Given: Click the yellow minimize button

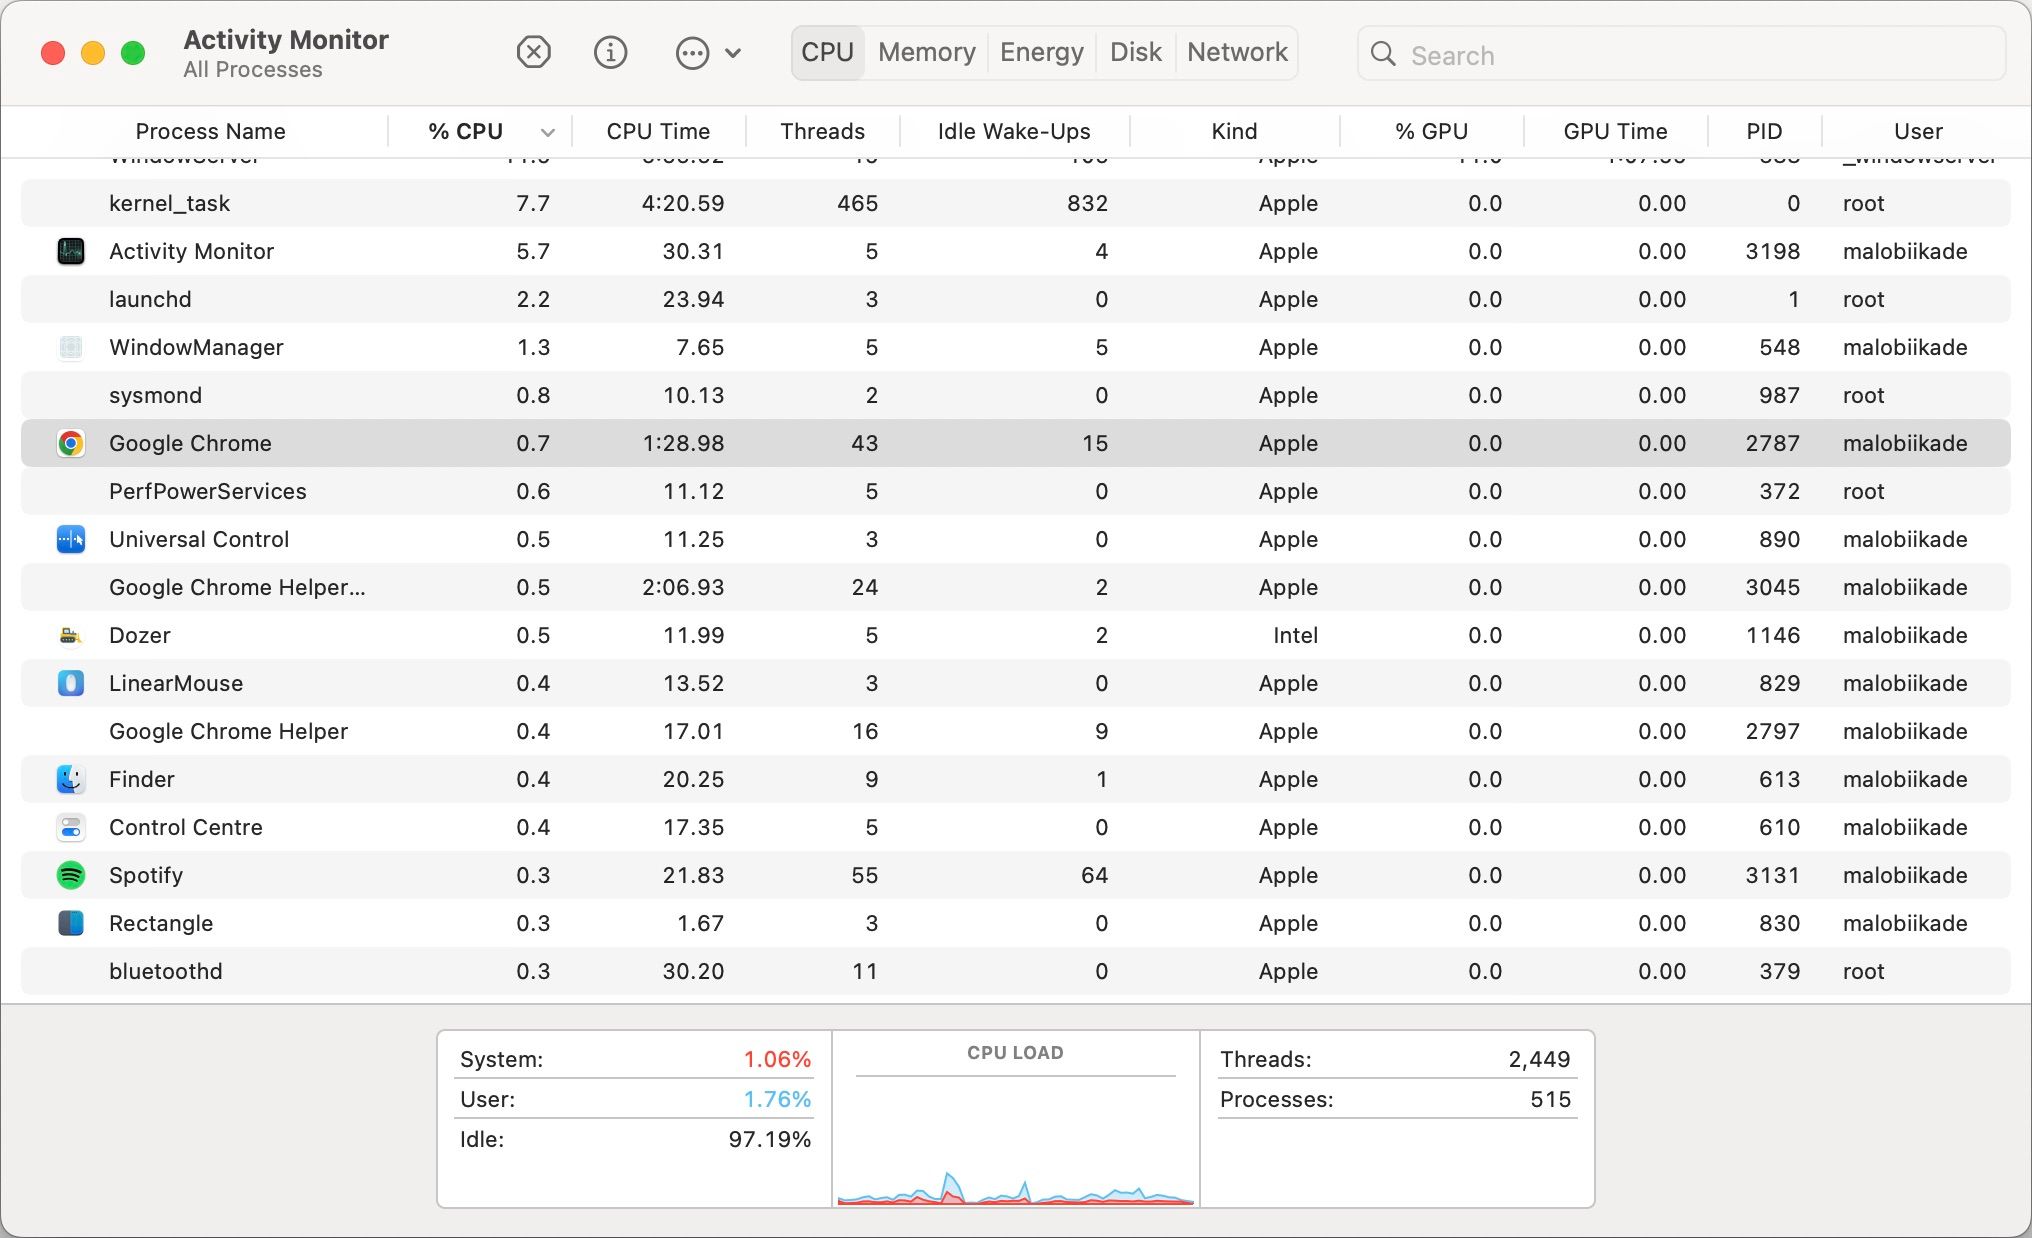Looking at the screenshot, I should (93, 53).
